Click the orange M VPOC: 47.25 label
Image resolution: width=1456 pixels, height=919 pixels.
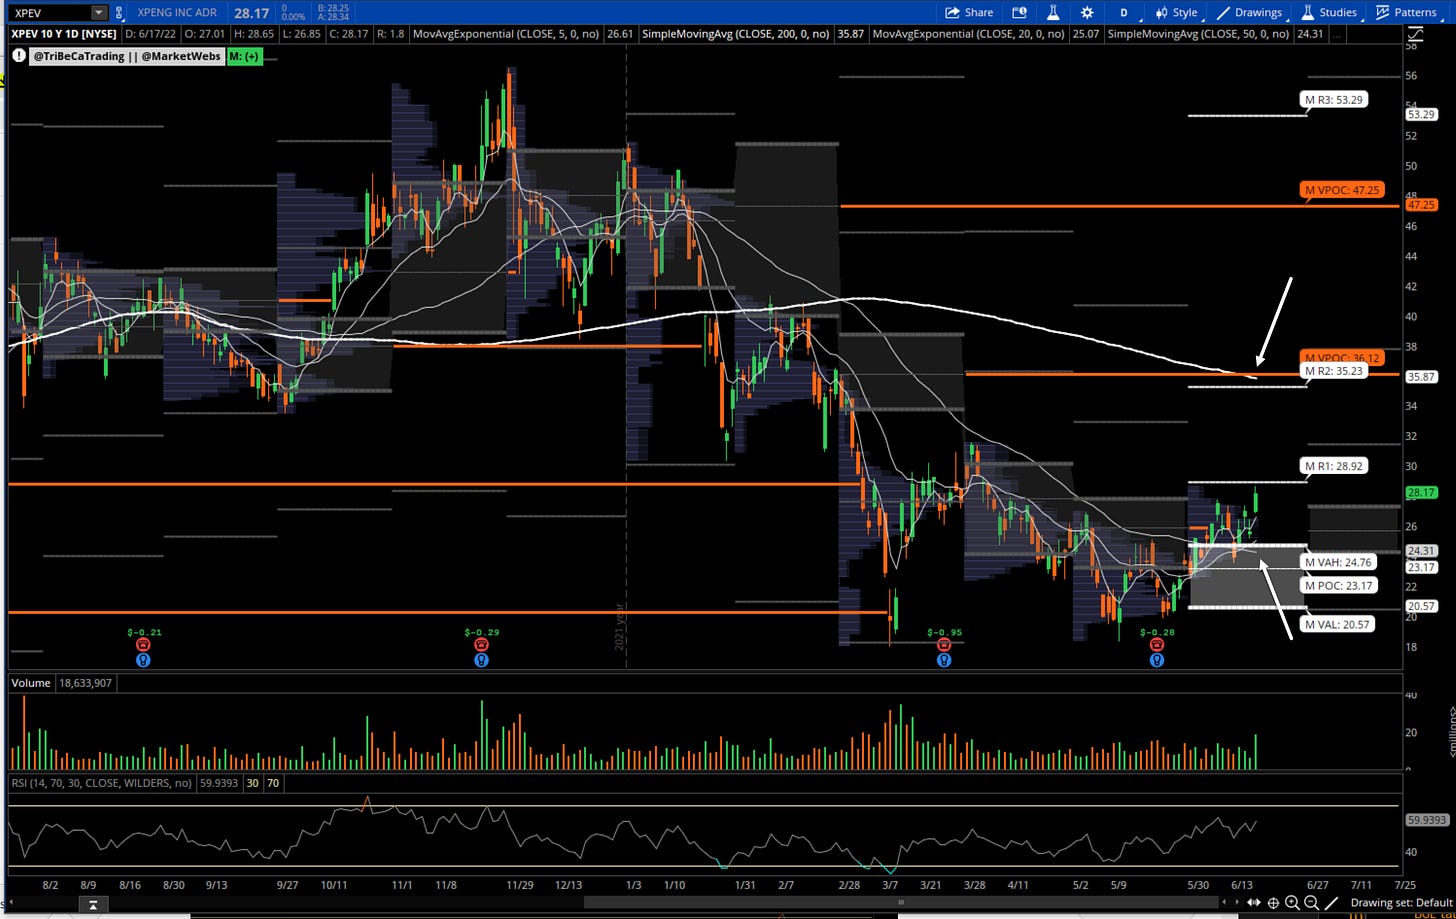pos(1342,189)
